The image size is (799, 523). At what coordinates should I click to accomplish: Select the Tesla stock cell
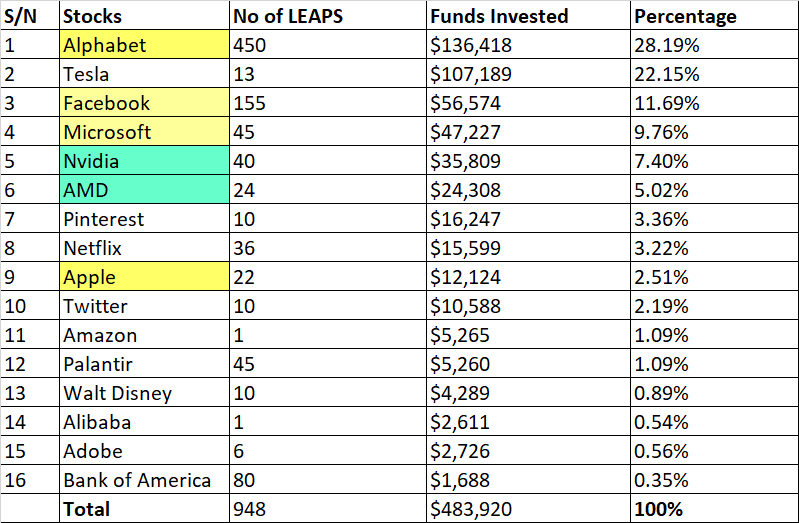pyautogui.click(x=143, y=74)
